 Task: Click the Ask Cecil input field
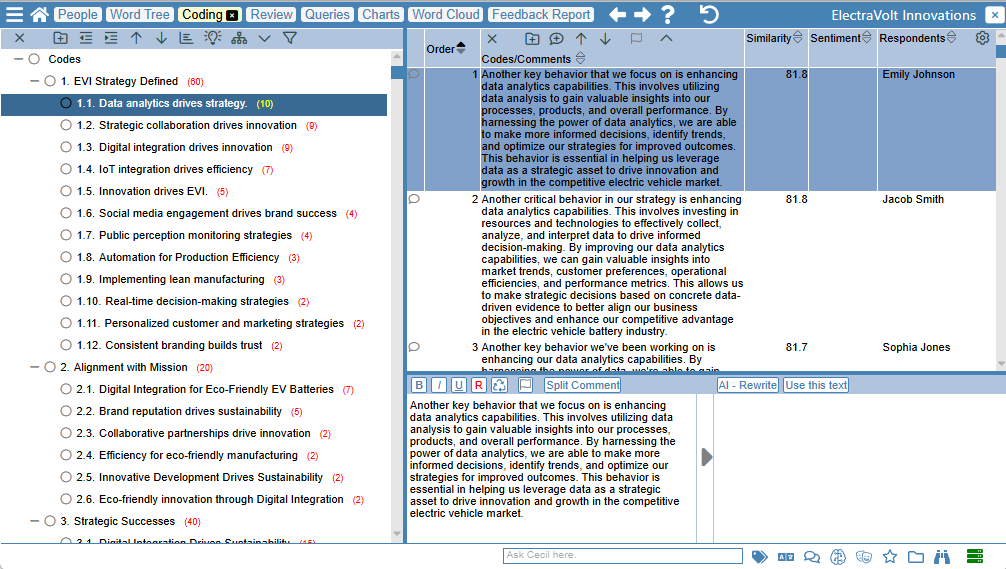(x=622, y=556)
